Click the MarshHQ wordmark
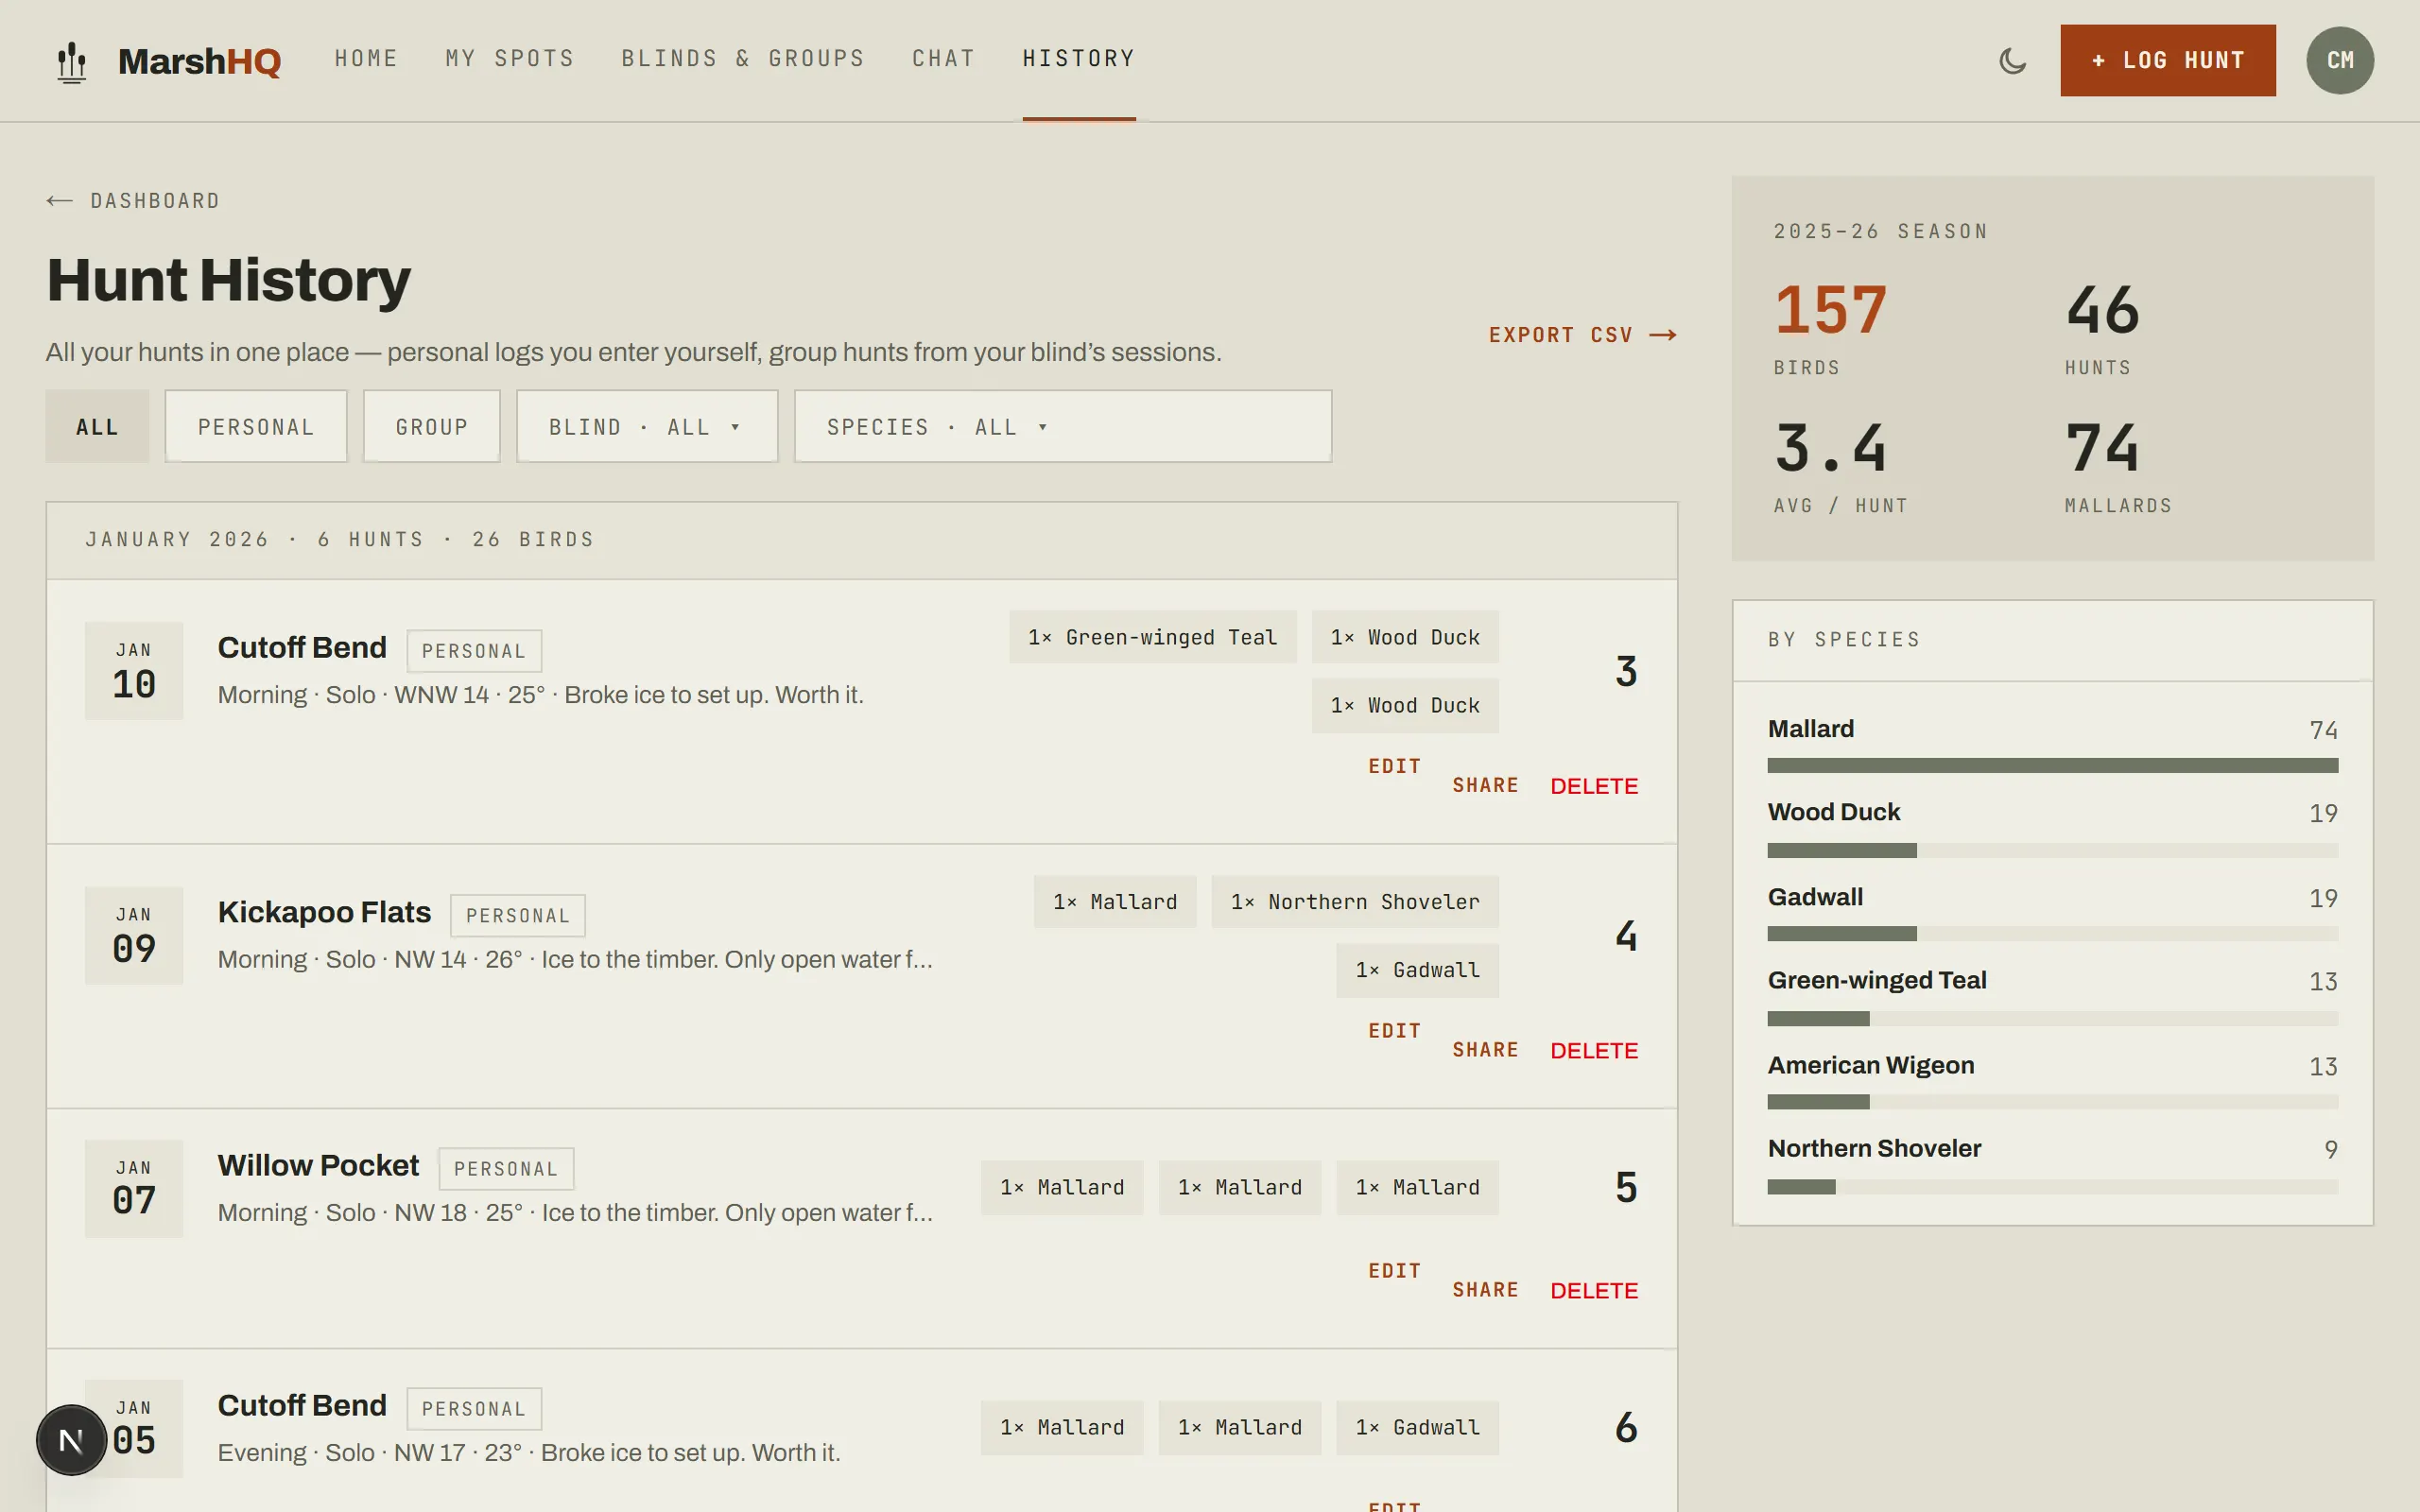 199,61
